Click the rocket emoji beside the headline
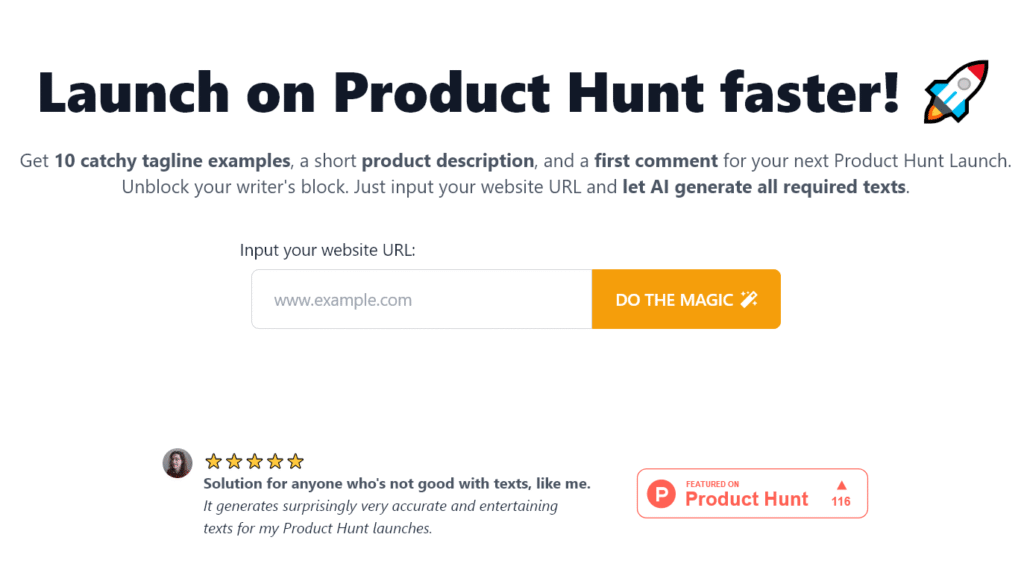Image resolution: width=1024 pixels, height=587 pixels. [955, 91]
